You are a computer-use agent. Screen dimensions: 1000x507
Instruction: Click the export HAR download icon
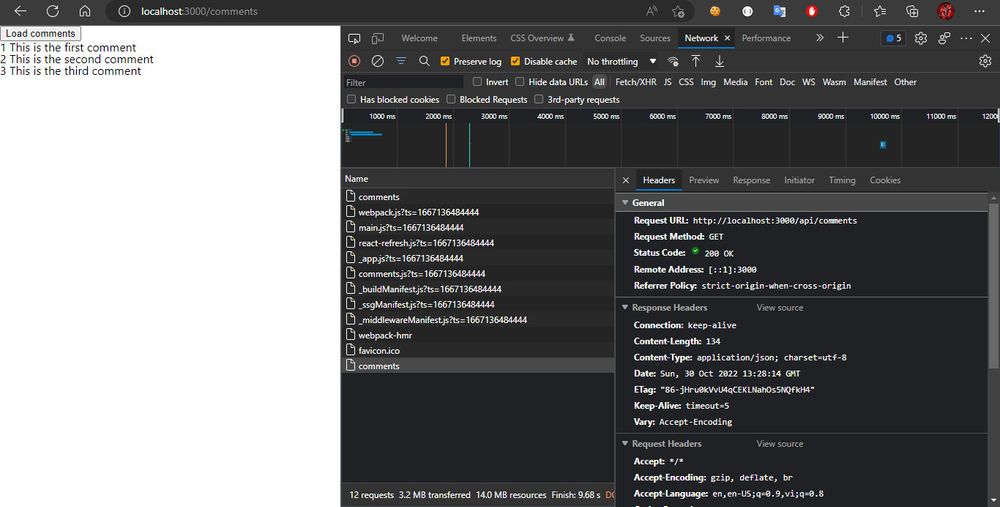719,61
